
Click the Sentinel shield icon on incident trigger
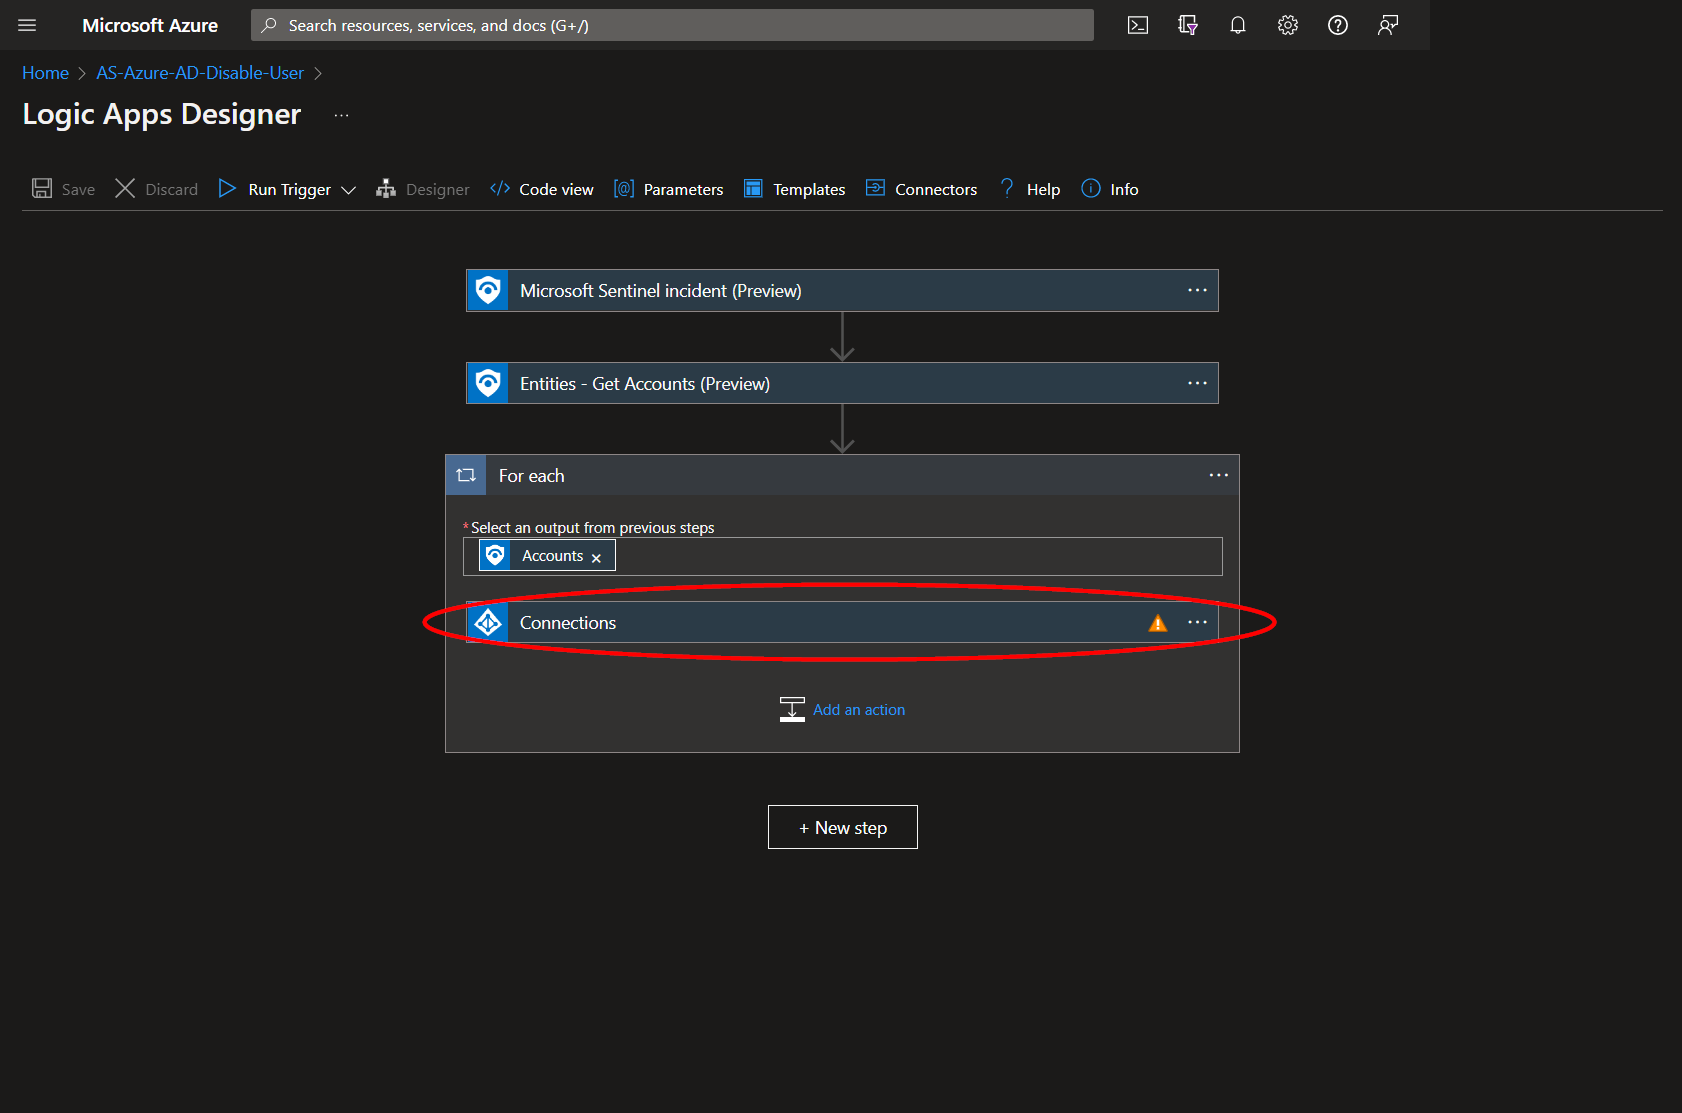click(488, 291)
